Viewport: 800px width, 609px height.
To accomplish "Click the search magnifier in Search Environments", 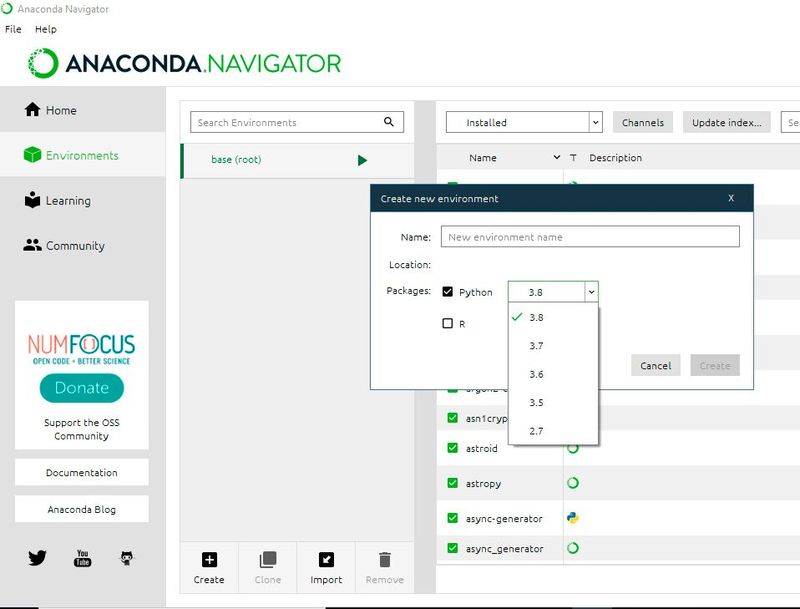I will [x=389, y=122].
